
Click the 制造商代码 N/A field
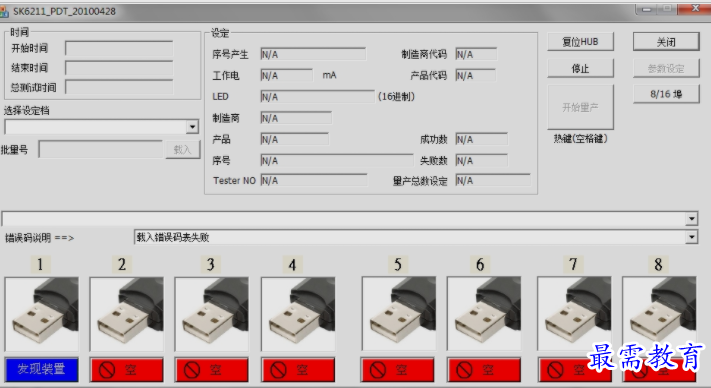(476, 54)
